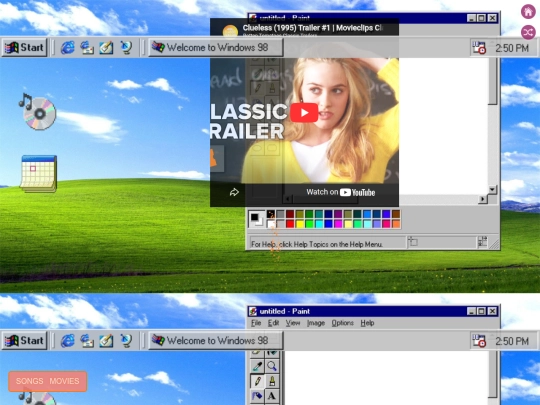Click the canvas scroll right arrow
Image resolution: width=540 pixels, height=405 pixels.
(x=482, y=199)
